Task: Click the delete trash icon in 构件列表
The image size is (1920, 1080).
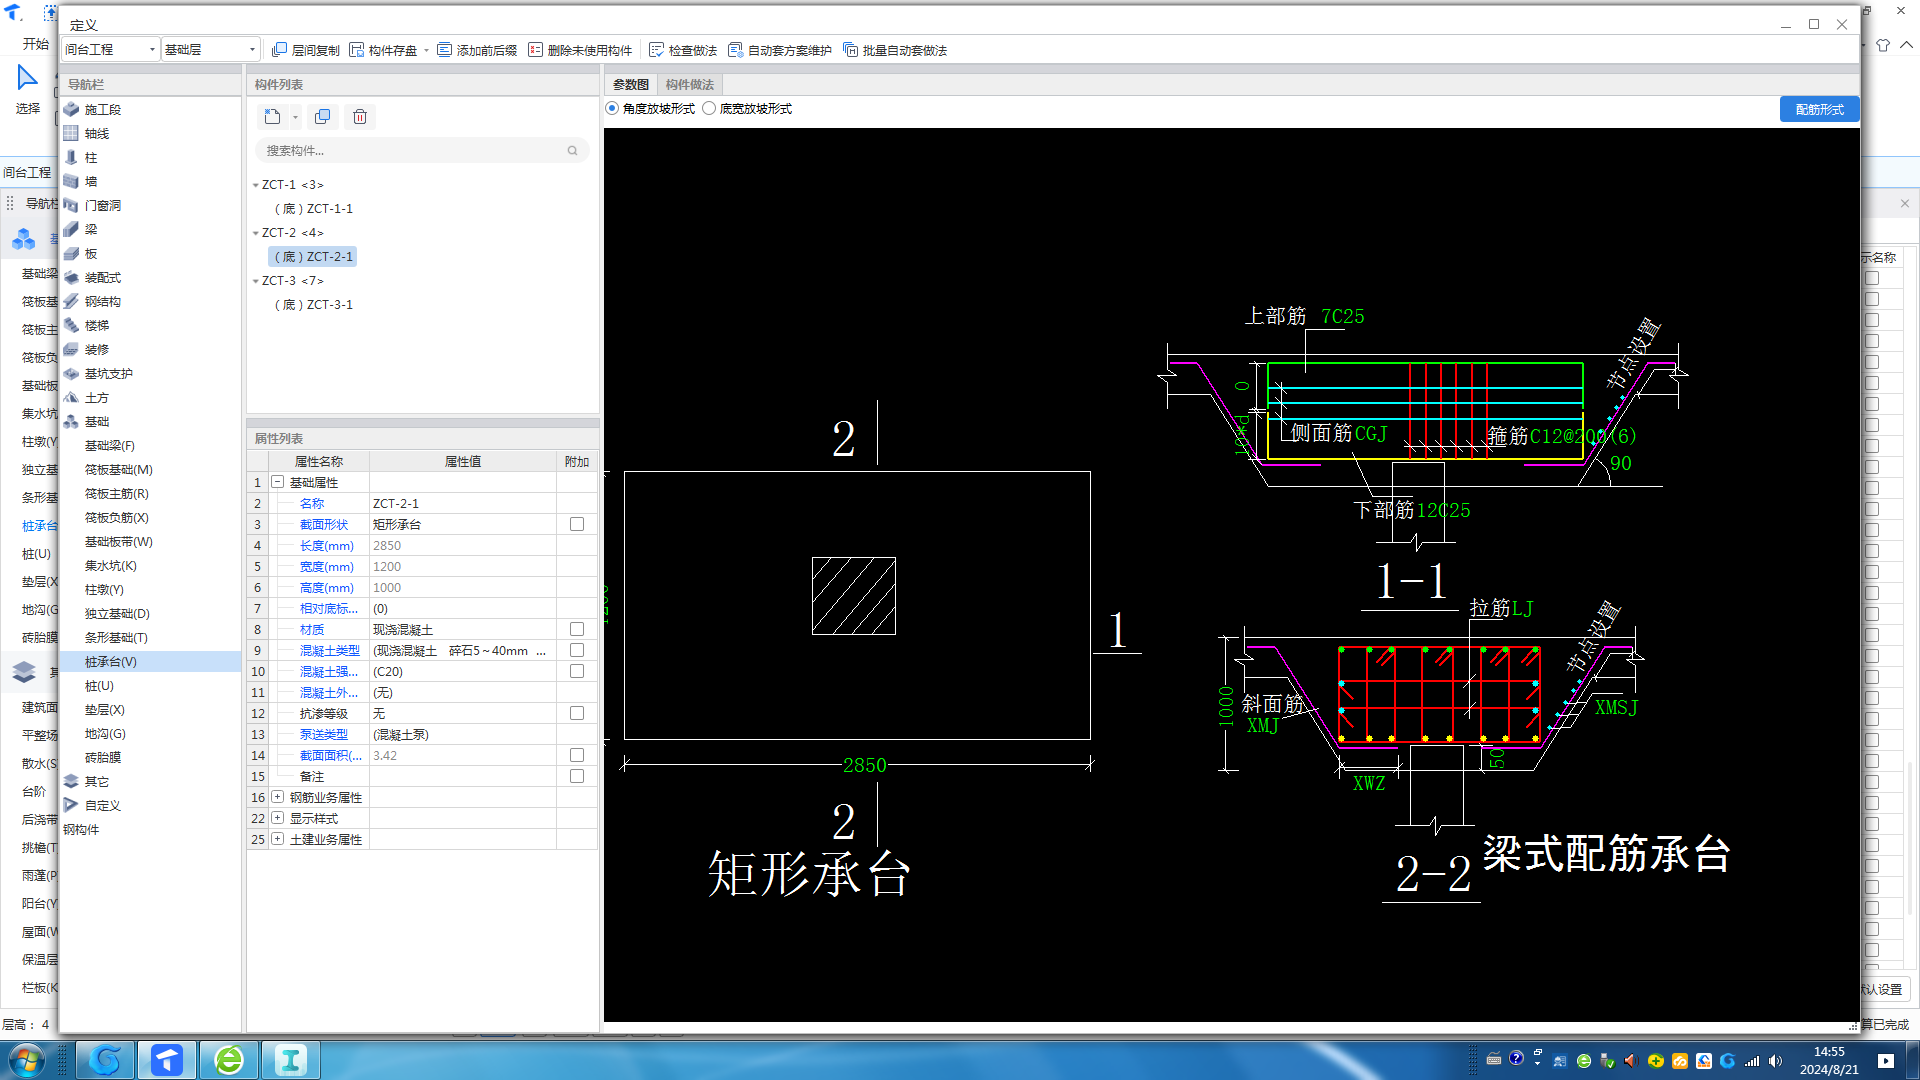Action: [360, 117]
